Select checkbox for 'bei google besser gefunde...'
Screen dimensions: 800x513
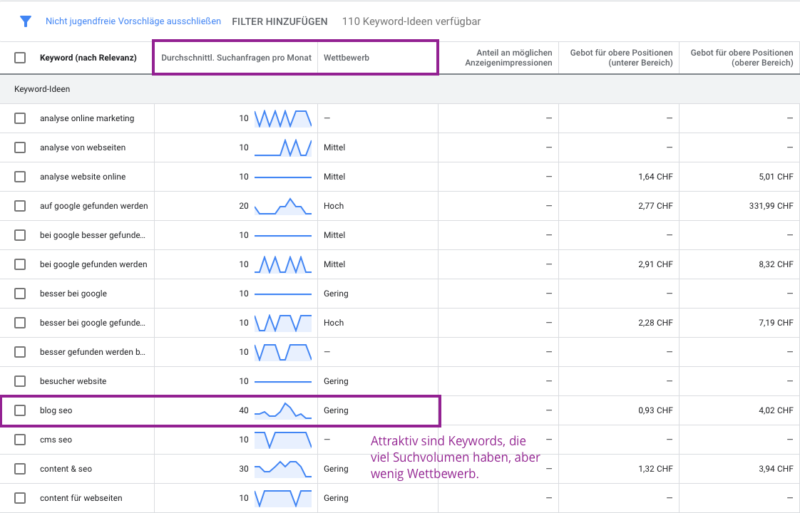pos(20,235)
